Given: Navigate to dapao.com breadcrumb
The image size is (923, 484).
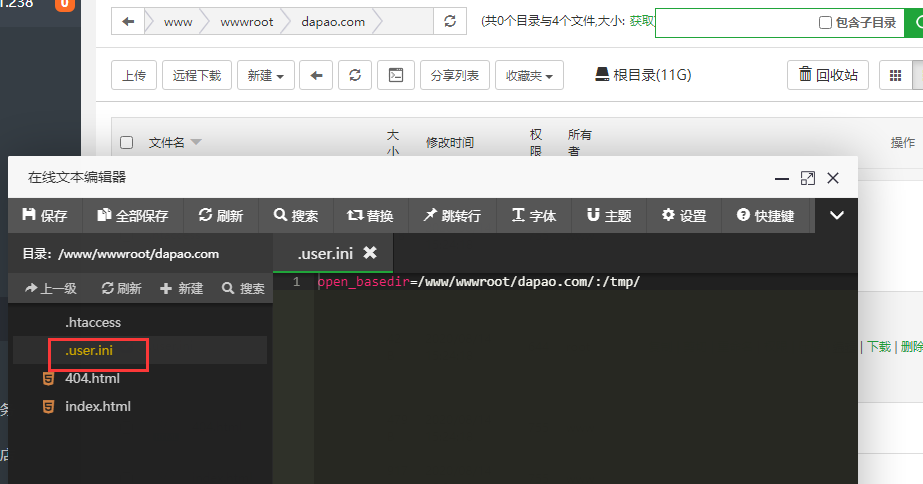Looking at the screenshot, I should pyautogui.click(x=333, y=22).
